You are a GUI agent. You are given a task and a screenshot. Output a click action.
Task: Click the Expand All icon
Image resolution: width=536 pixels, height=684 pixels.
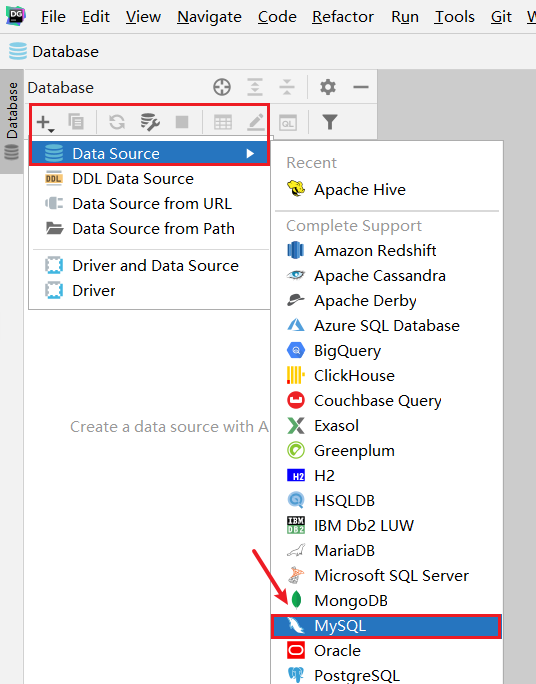pyautogui.click(x=255, y=87)
